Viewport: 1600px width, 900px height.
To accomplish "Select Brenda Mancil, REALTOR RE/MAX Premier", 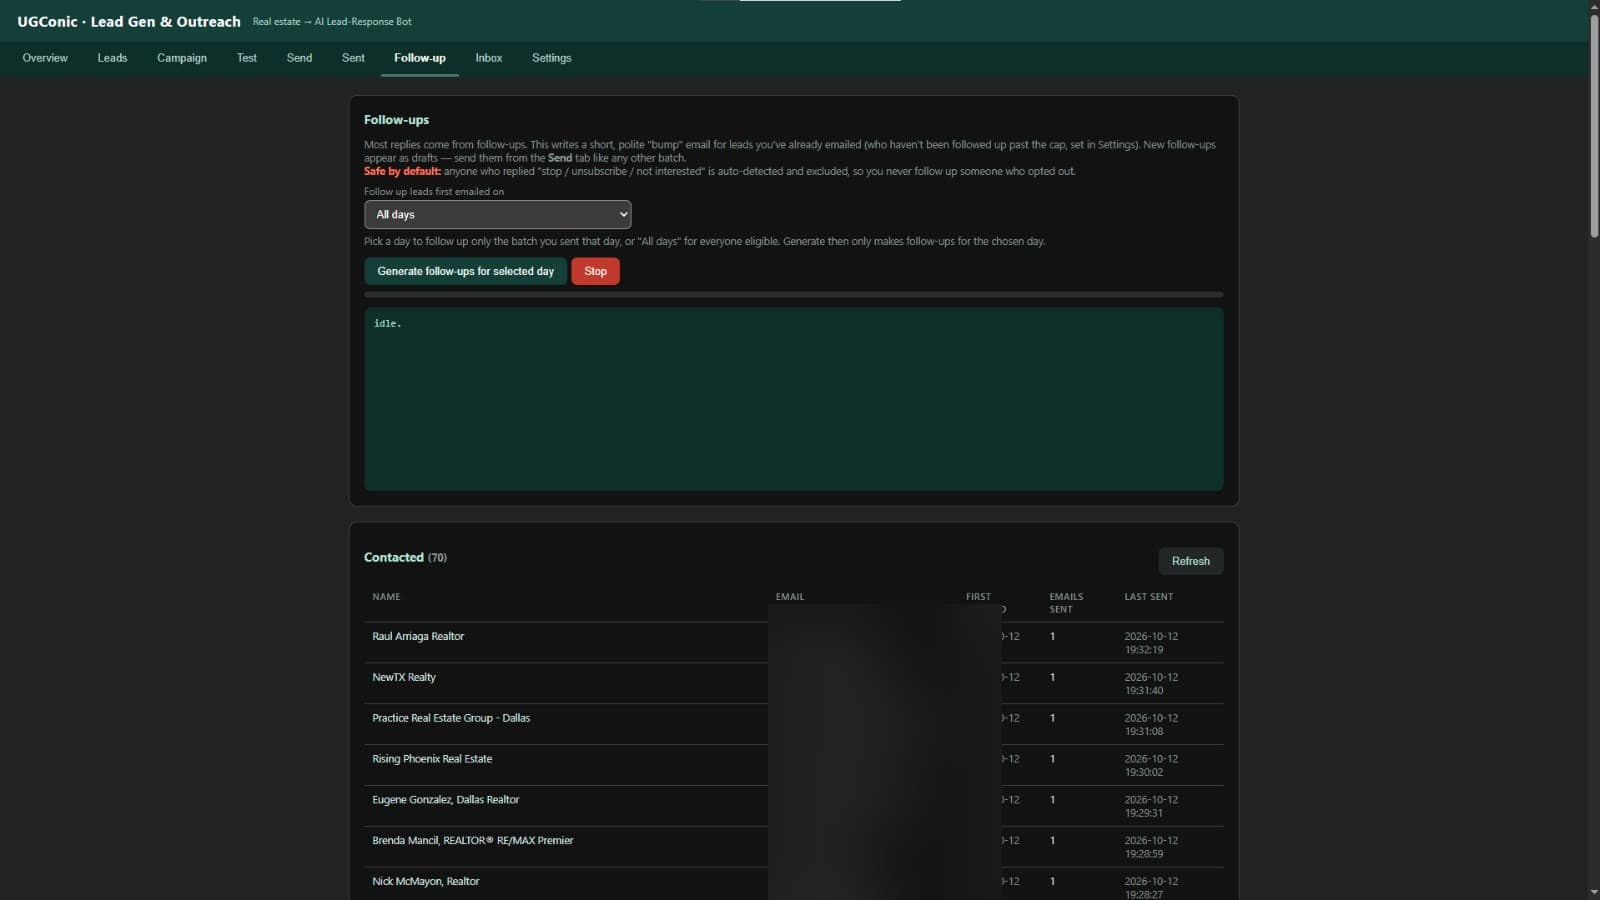I will pyautogui.click(x=473, y=841).
